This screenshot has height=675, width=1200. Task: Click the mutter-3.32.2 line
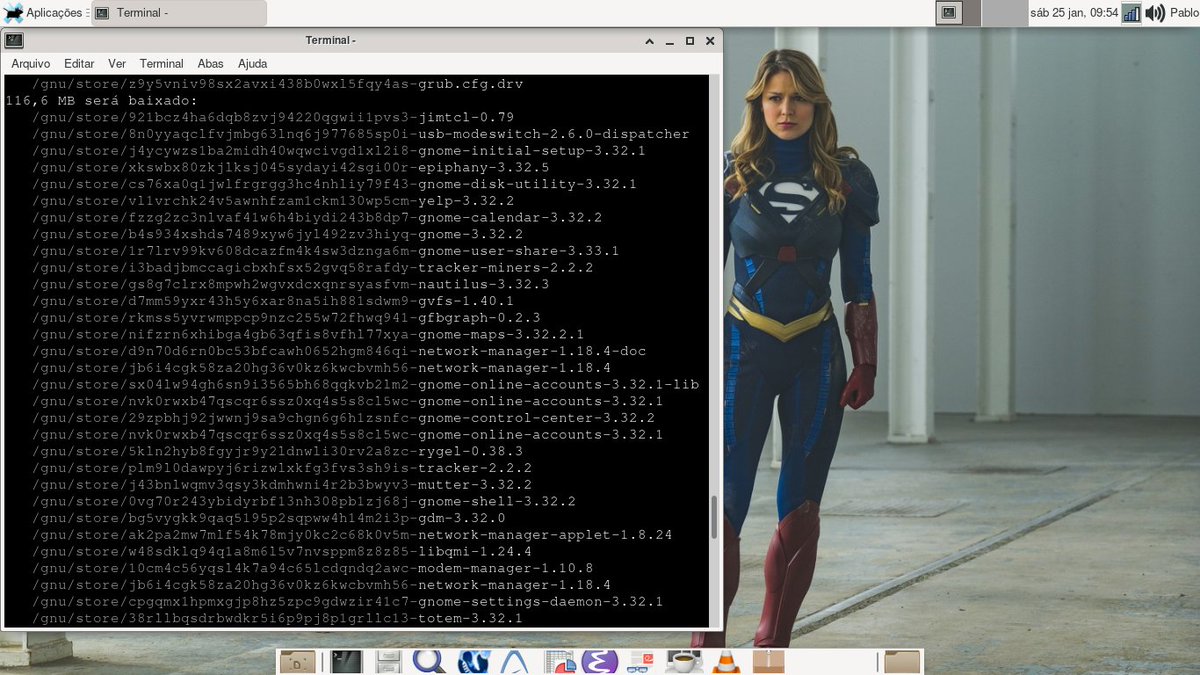282,484
